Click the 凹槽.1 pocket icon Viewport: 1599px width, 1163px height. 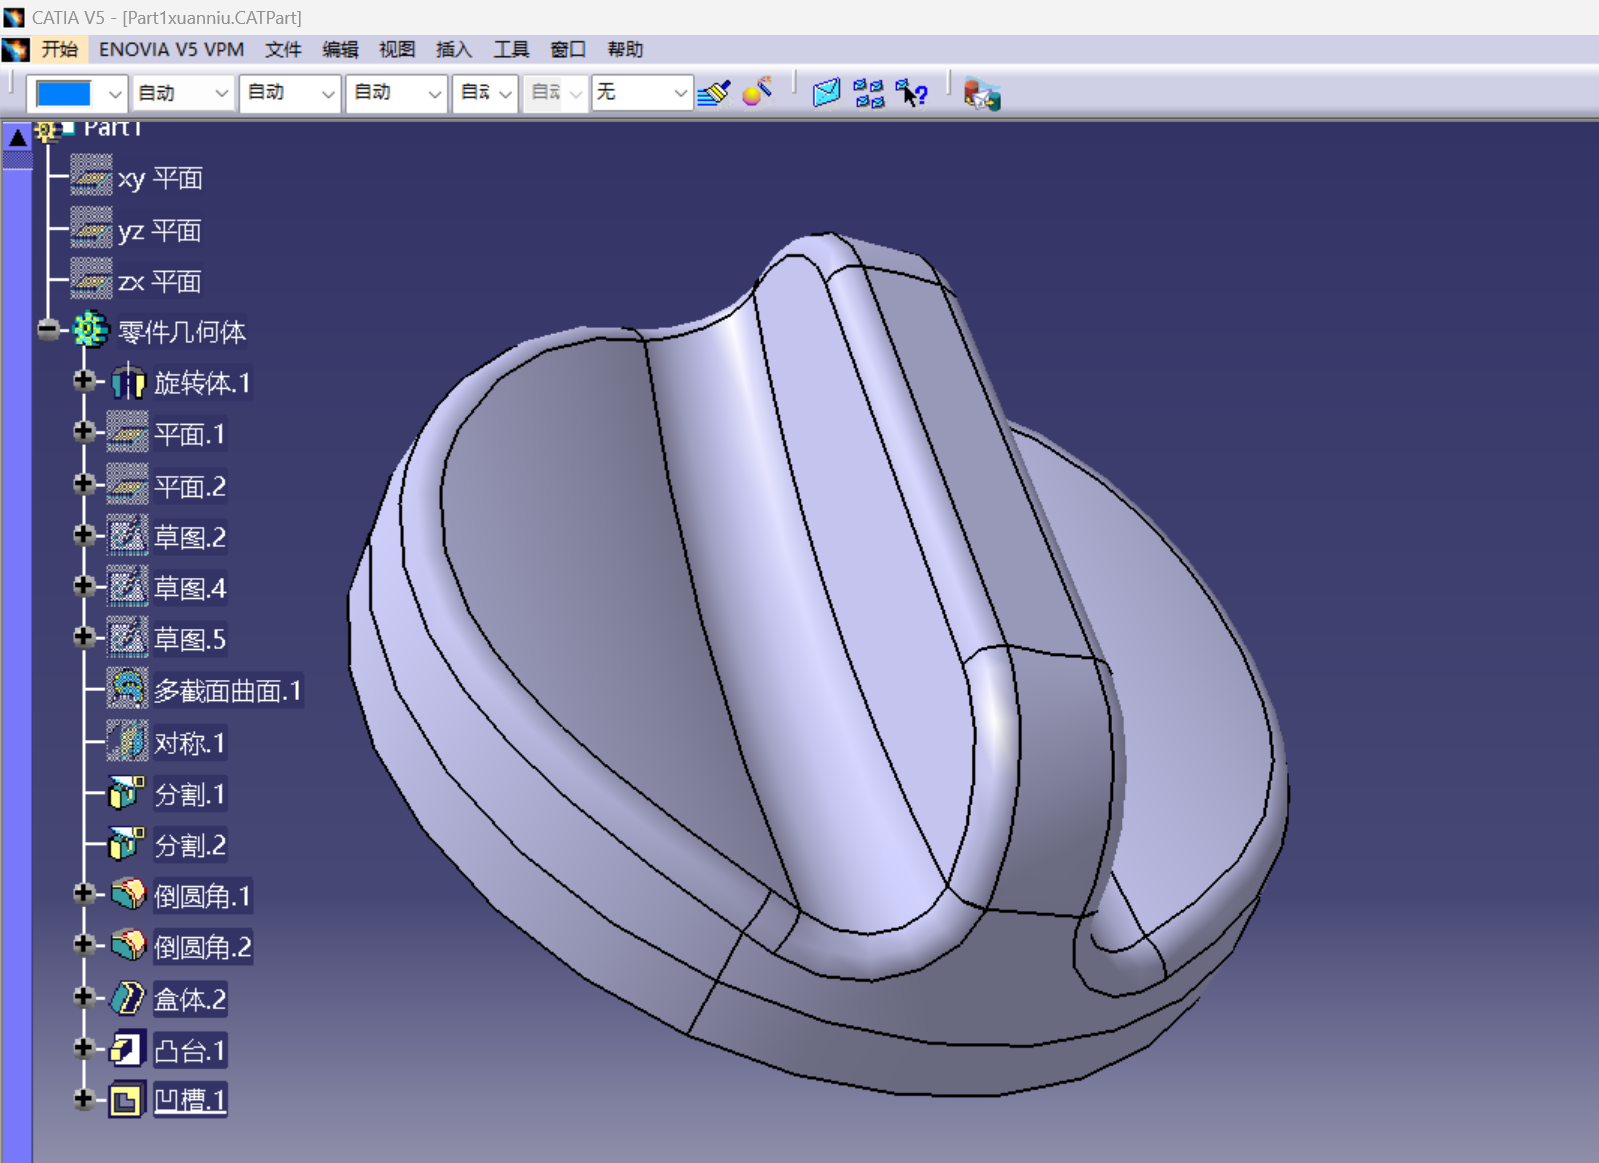(127, 1101)
